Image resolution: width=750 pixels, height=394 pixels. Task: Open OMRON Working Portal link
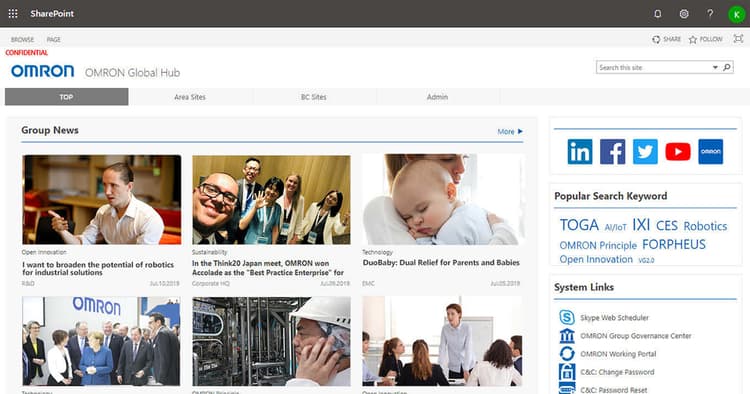[618, 354]
